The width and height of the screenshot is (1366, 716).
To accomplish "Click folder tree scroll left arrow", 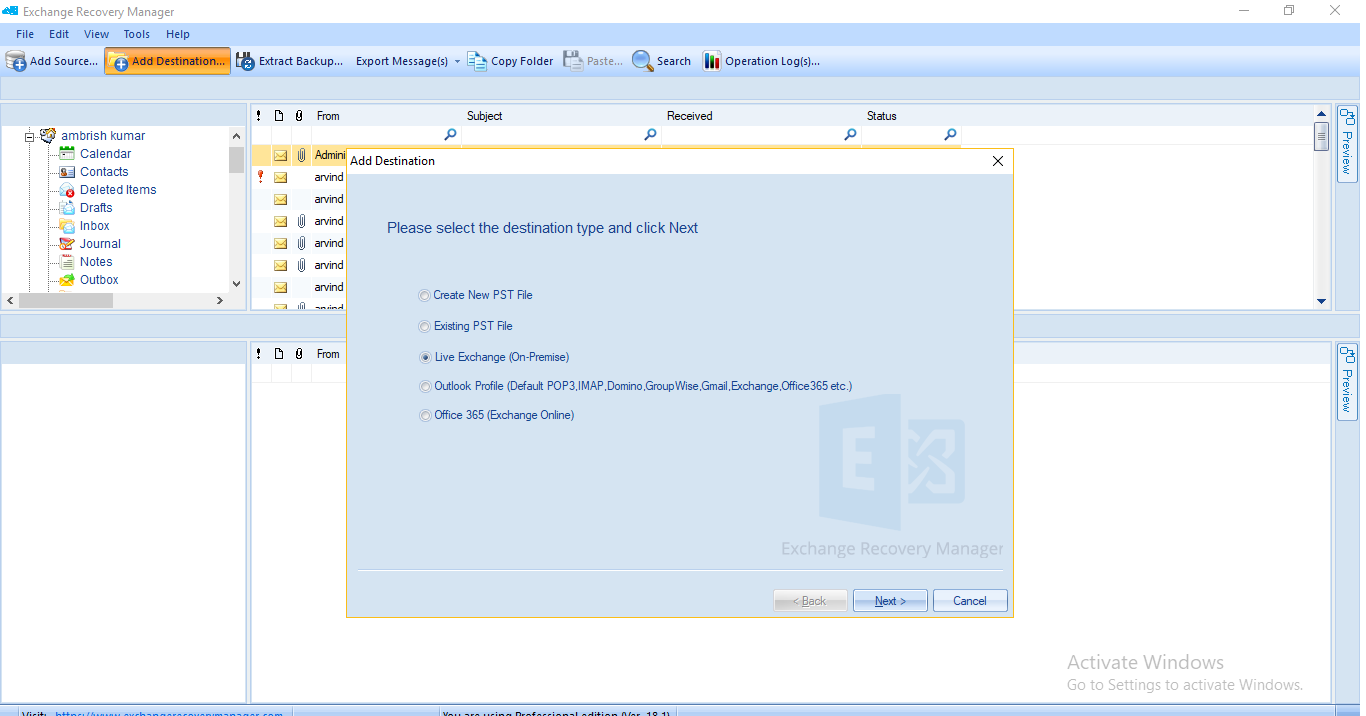I will tap(10, 300).
